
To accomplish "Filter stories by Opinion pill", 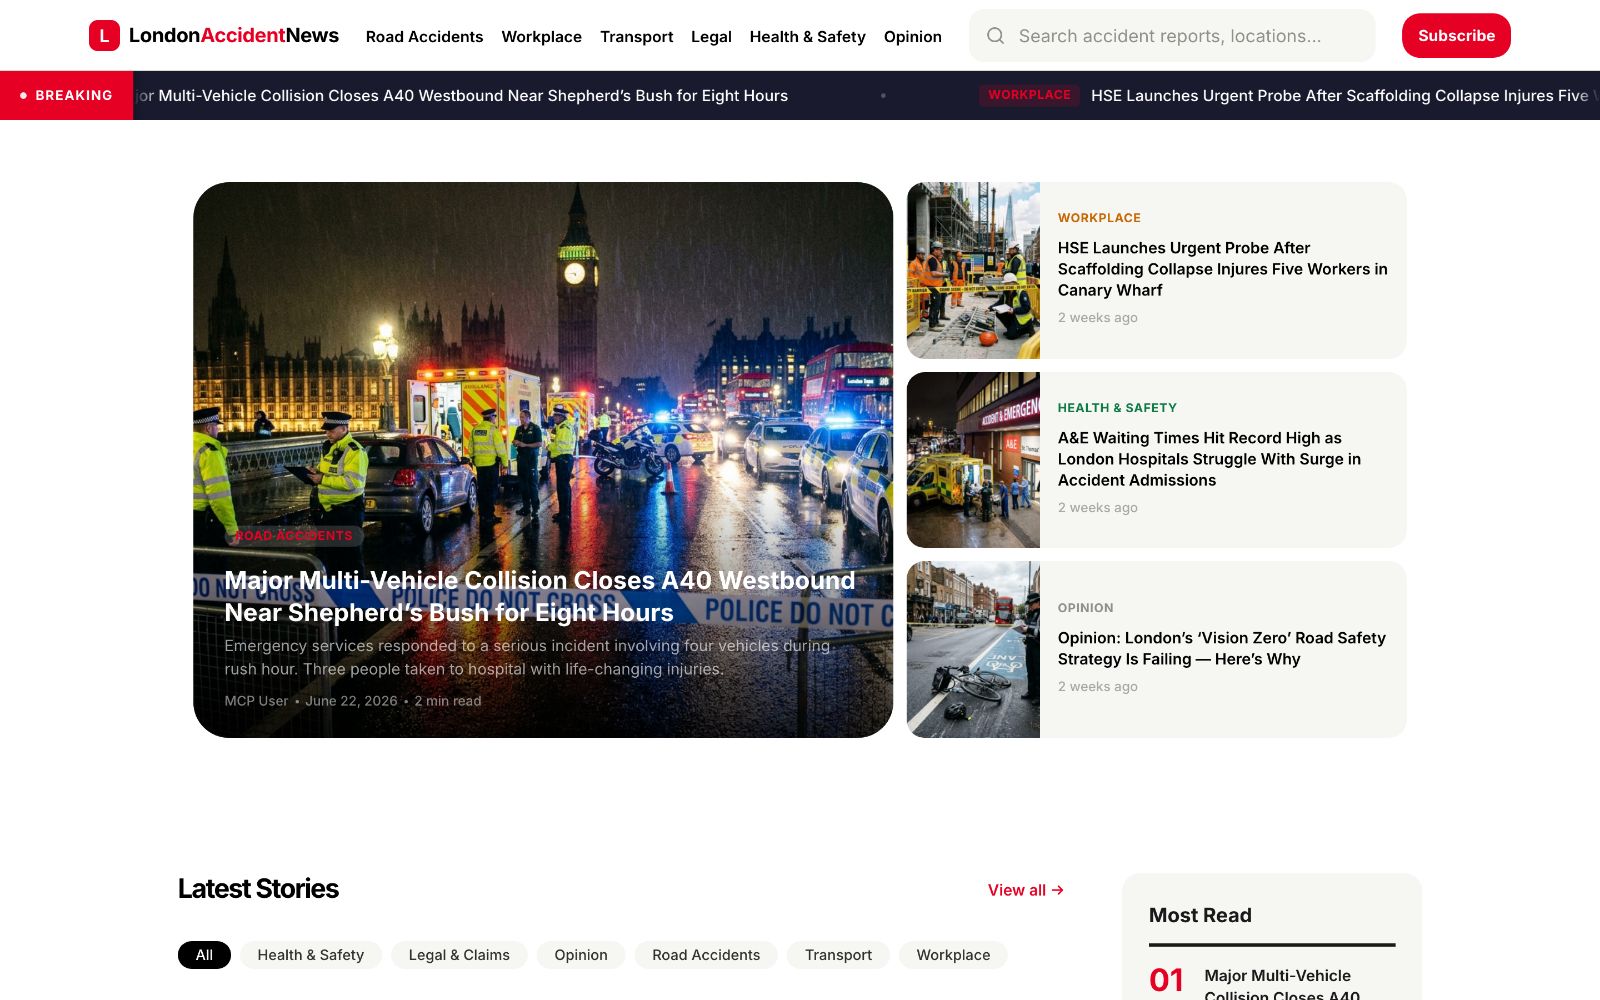I will (x=581, y=955).
